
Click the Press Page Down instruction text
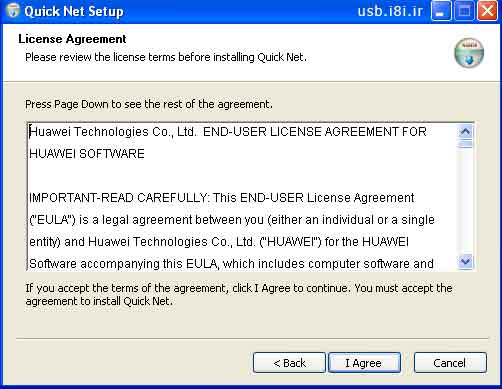click(149, 104)
